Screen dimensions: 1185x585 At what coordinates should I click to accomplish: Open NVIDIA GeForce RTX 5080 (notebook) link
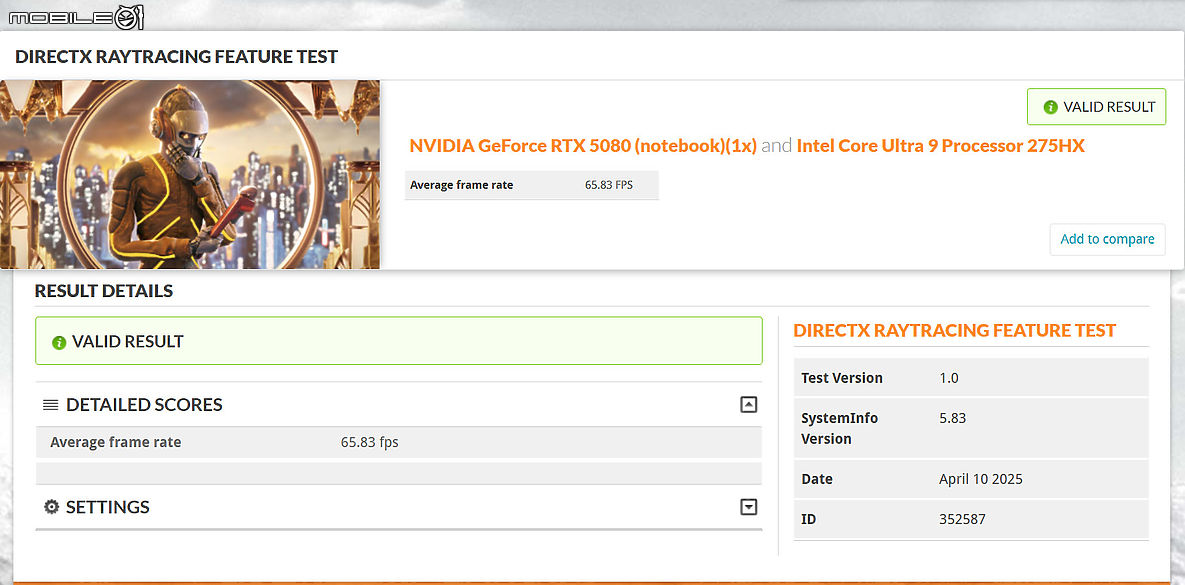[583, 146]
